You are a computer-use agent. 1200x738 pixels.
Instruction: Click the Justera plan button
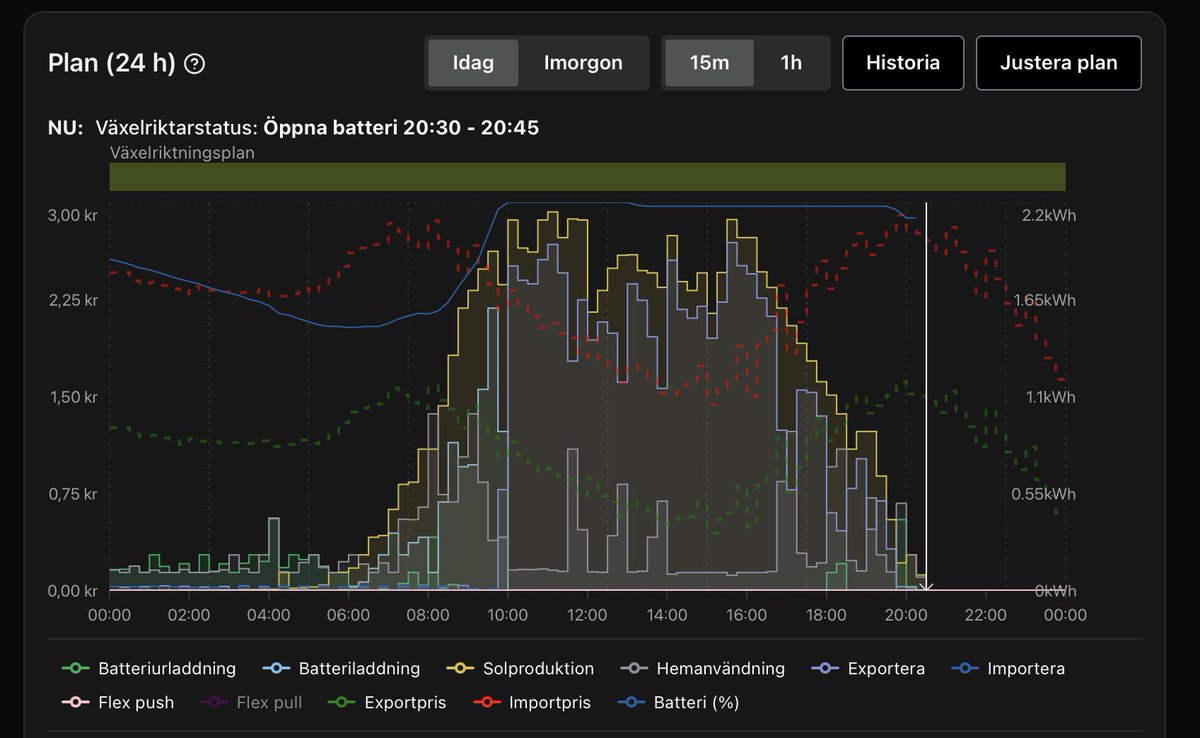(1059, 63)
